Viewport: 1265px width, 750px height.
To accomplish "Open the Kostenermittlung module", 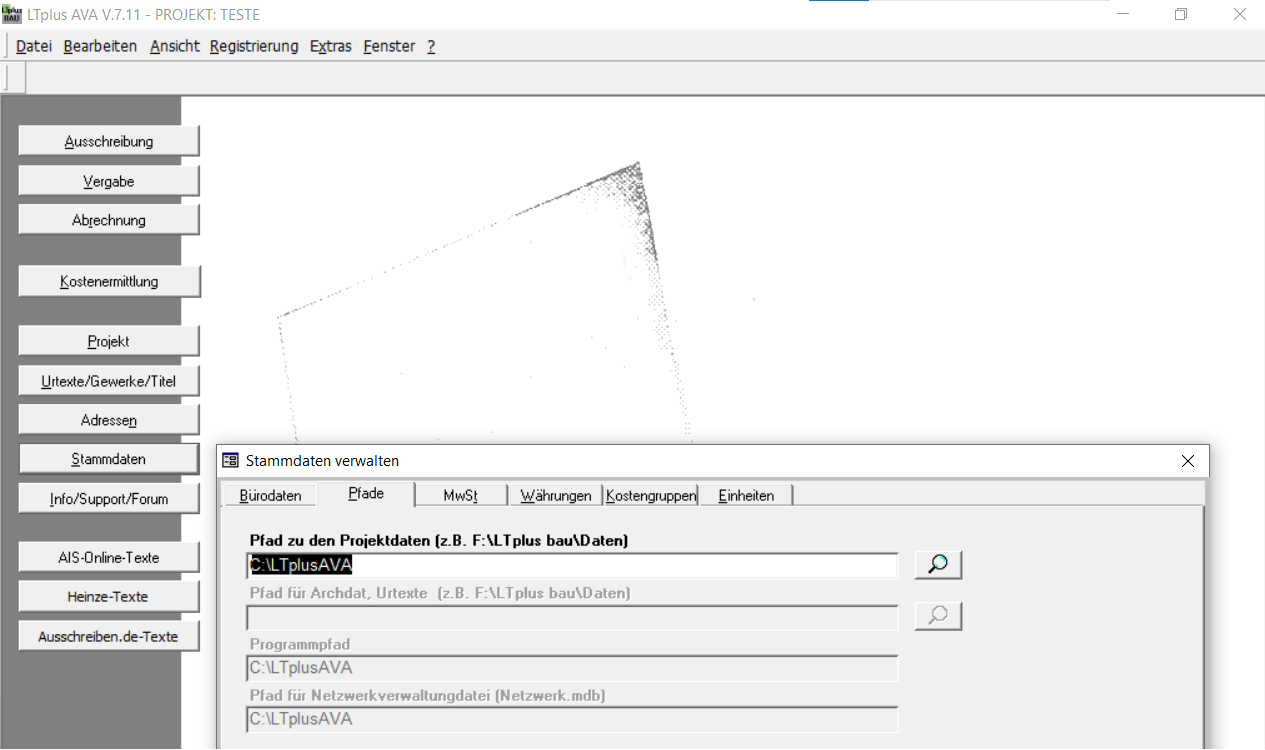I will [109, 282].
